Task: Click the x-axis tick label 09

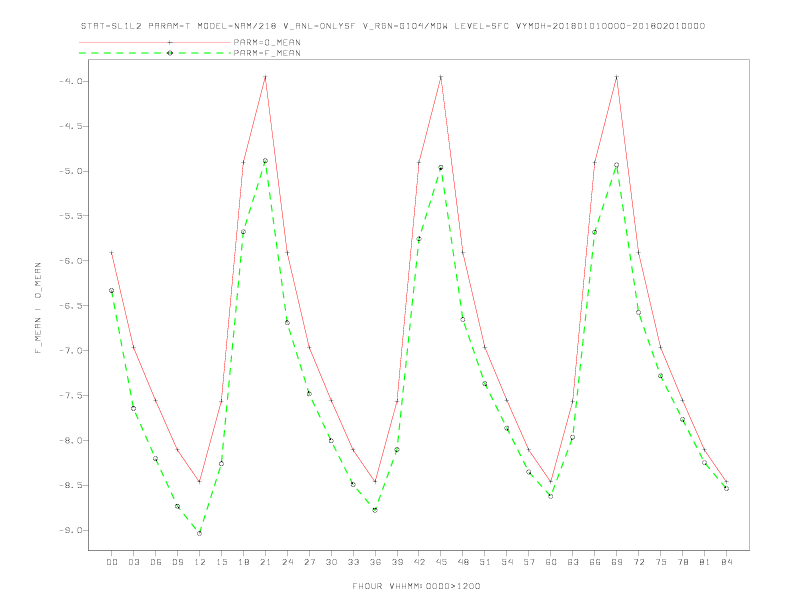Action: point(177,562)
